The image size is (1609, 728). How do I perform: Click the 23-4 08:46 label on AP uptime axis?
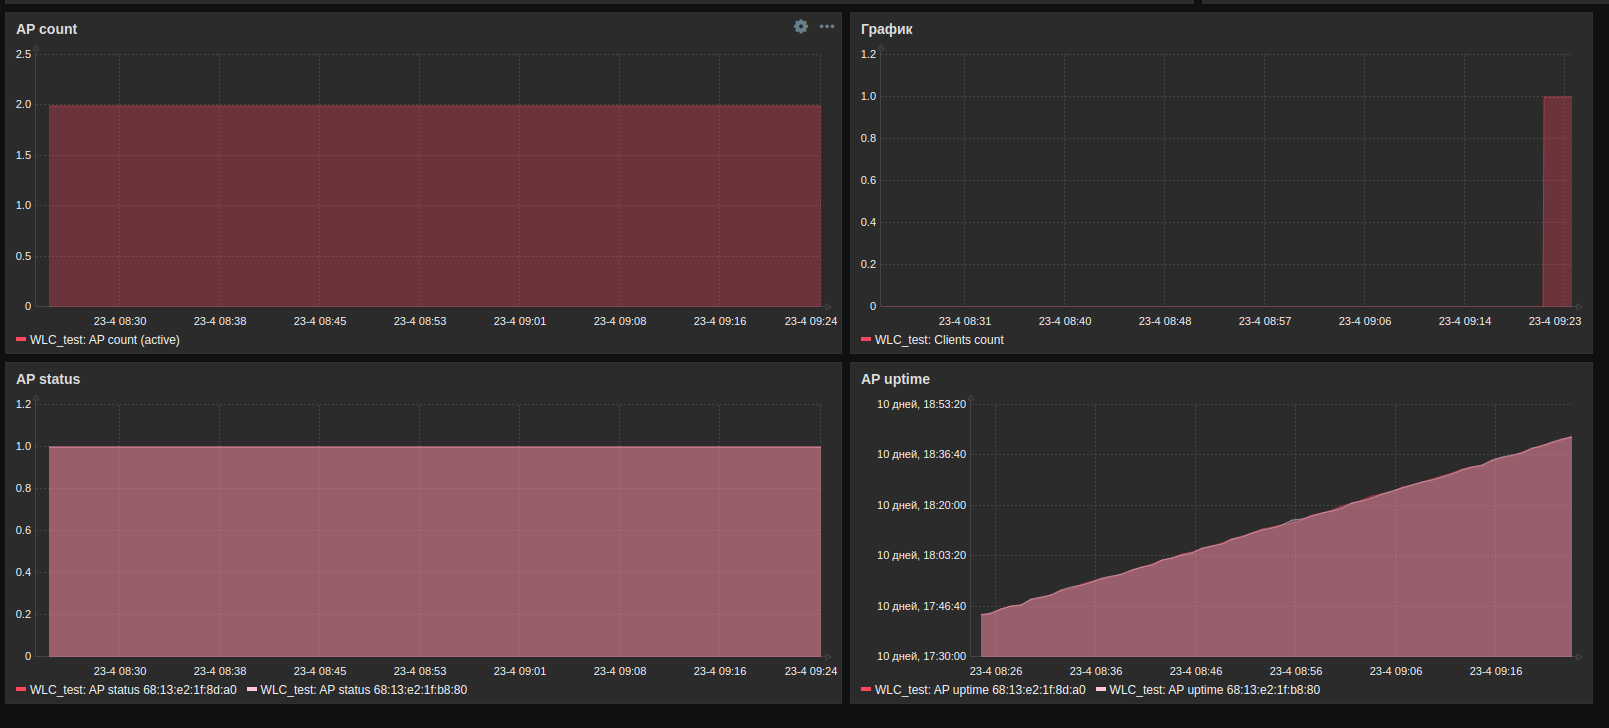click(1196, 671)
